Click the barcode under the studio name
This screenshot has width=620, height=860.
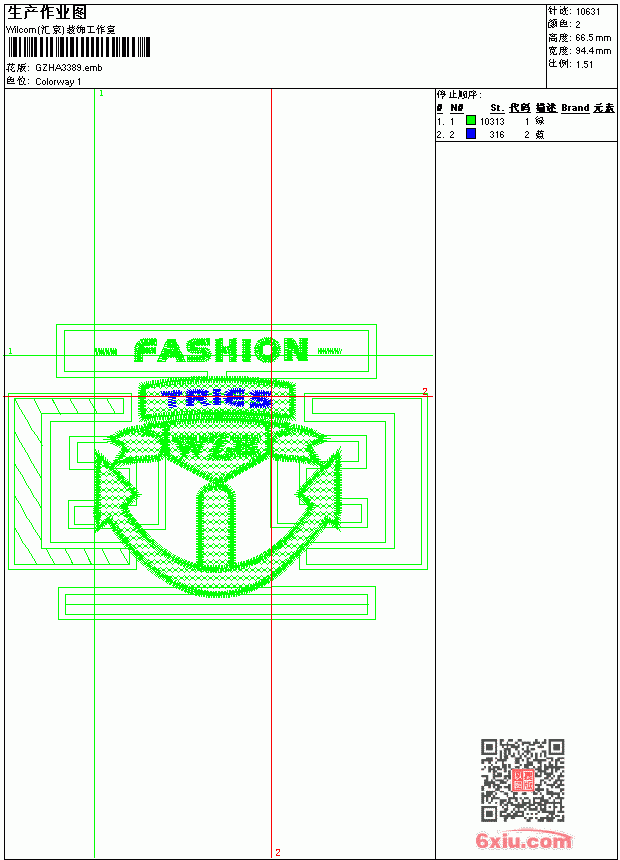tap(79, 47)
